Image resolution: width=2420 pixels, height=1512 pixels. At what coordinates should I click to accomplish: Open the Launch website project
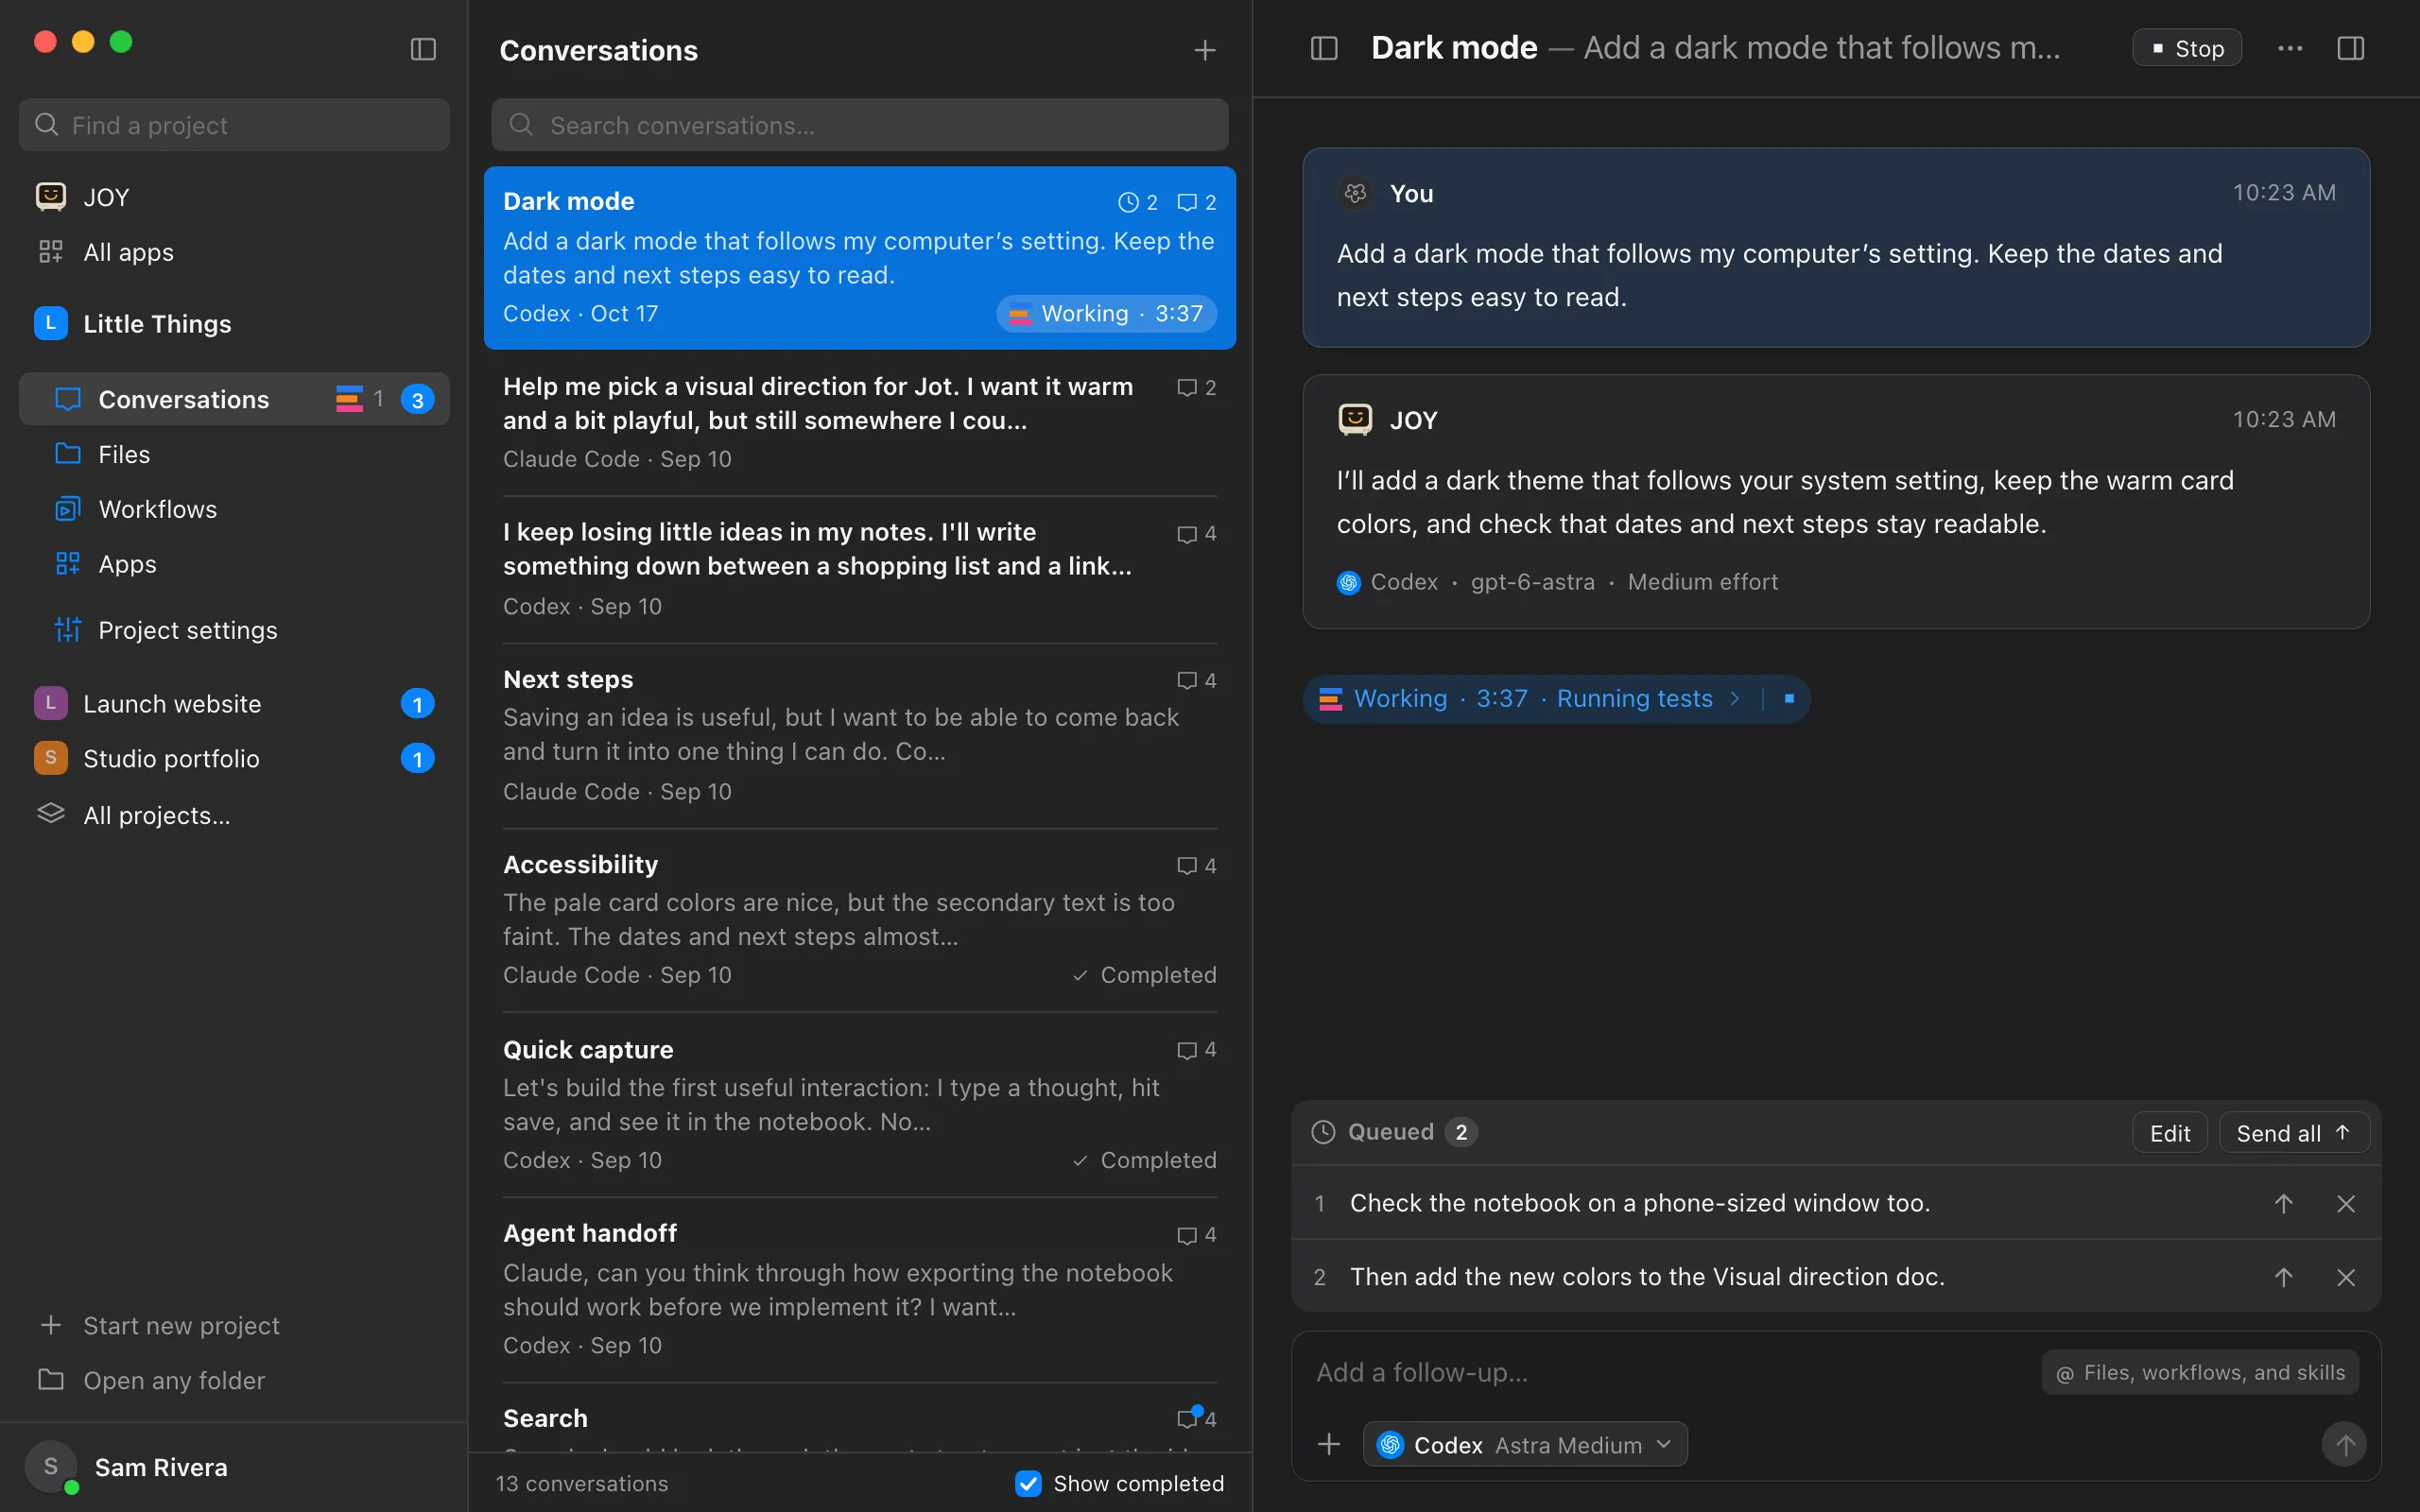click(234, 704)
